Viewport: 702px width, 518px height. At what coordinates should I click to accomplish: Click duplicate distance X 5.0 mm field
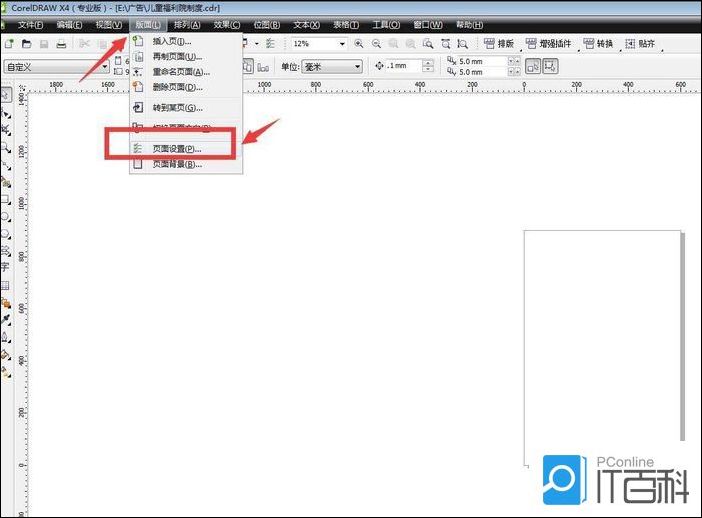pyautogui.click(x=482, y=61)
